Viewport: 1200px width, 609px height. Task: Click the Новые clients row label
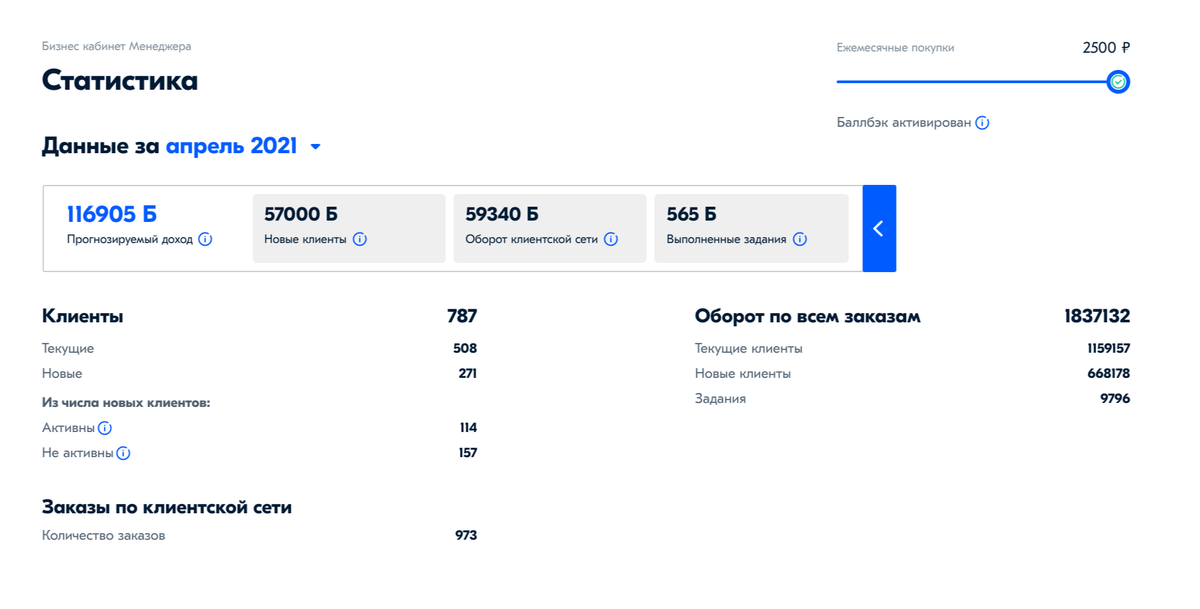pos(62,374)
